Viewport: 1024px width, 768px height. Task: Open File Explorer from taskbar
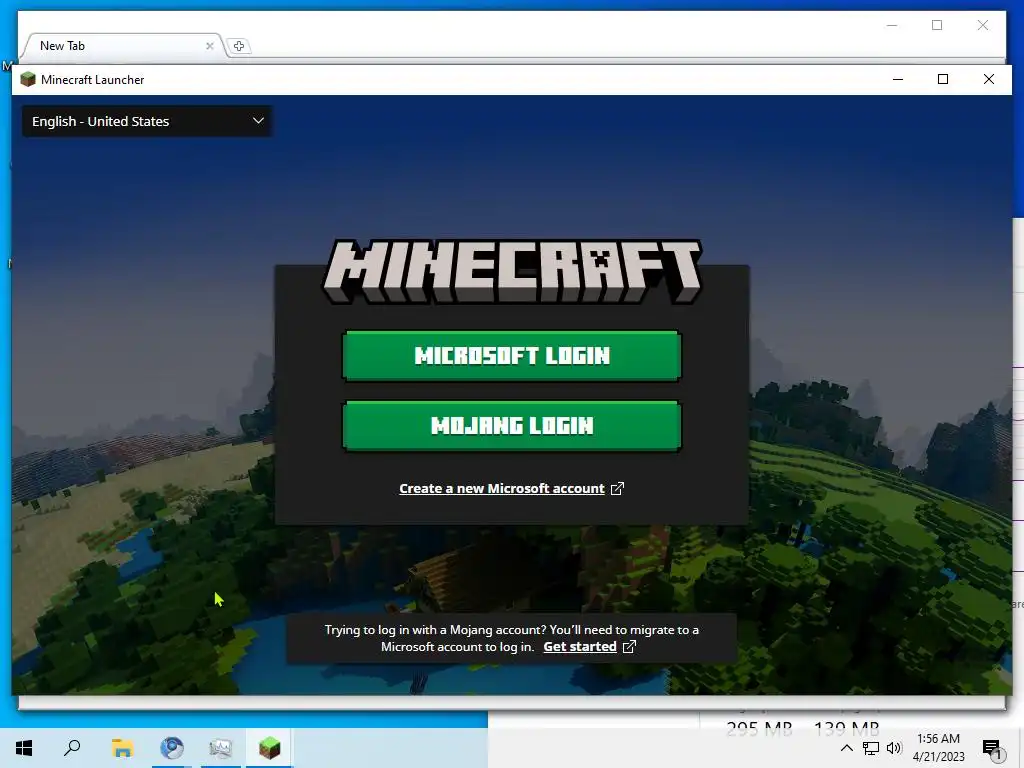pyautogui.click(x=122, y=748)
